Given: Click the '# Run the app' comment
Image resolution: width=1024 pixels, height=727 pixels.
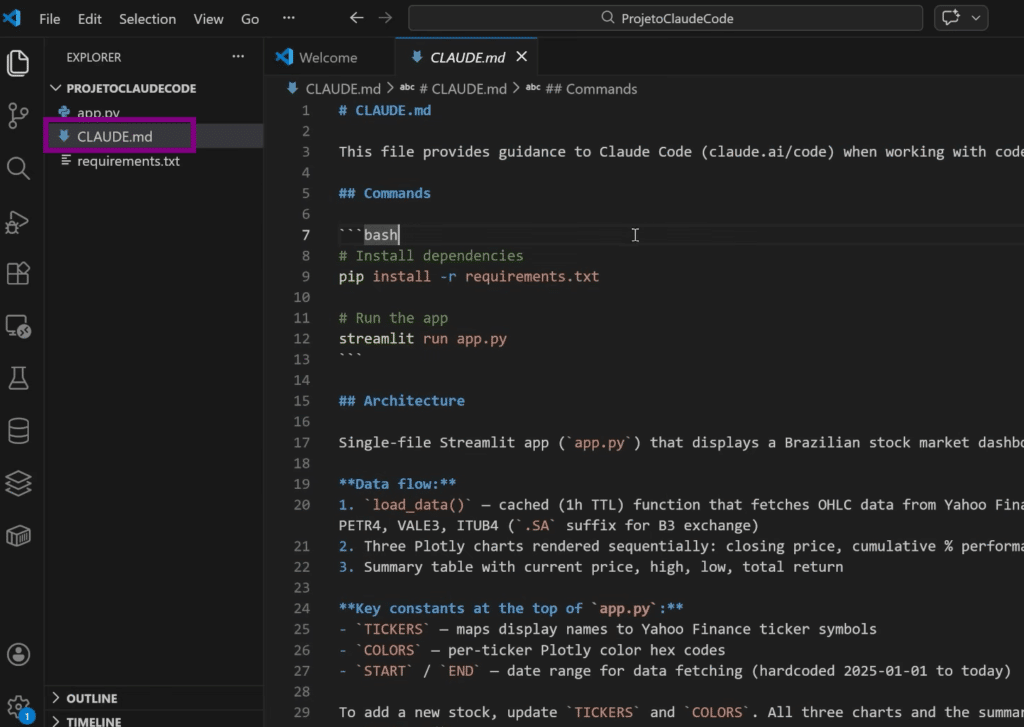Looking at the screenshot, I should pyautogui.click(x=393, y=318).
